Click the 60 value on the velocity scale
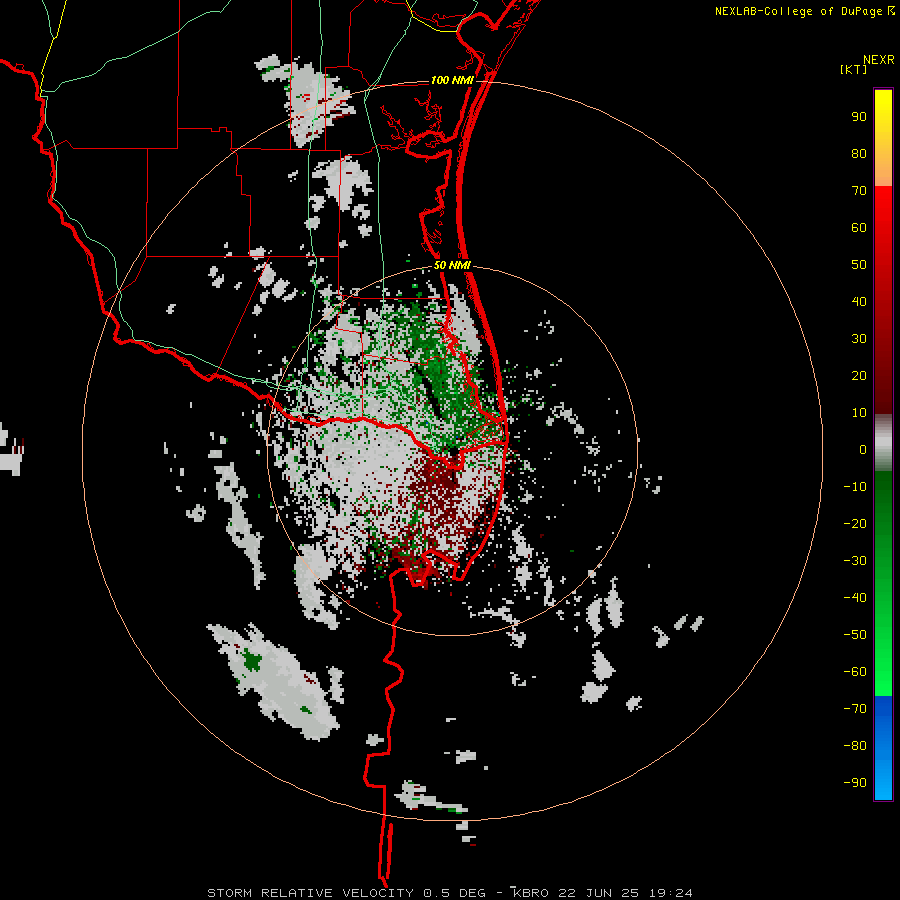Viewport: 900px width, 900px height. coord(859,228)
